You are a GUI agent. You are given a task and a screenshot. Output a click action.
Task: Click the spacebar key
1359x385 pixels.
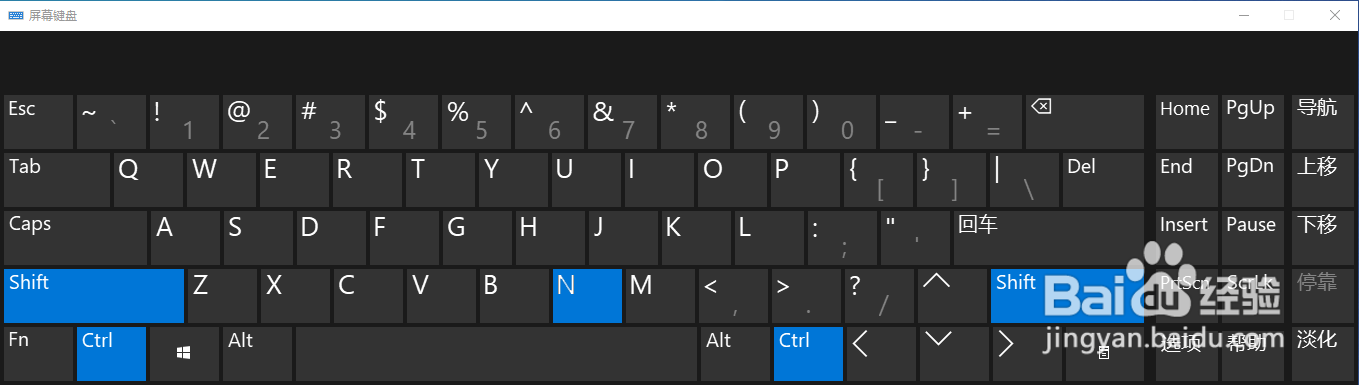point(496,353)
